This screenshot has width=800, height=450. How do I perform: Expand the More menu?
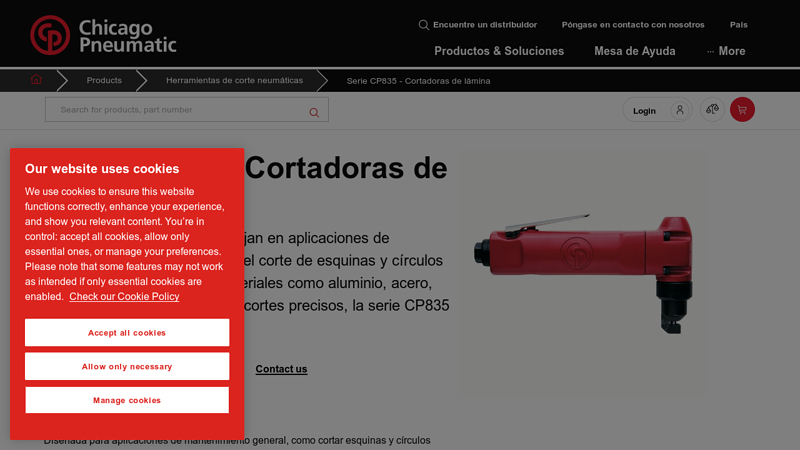[726, 51]
